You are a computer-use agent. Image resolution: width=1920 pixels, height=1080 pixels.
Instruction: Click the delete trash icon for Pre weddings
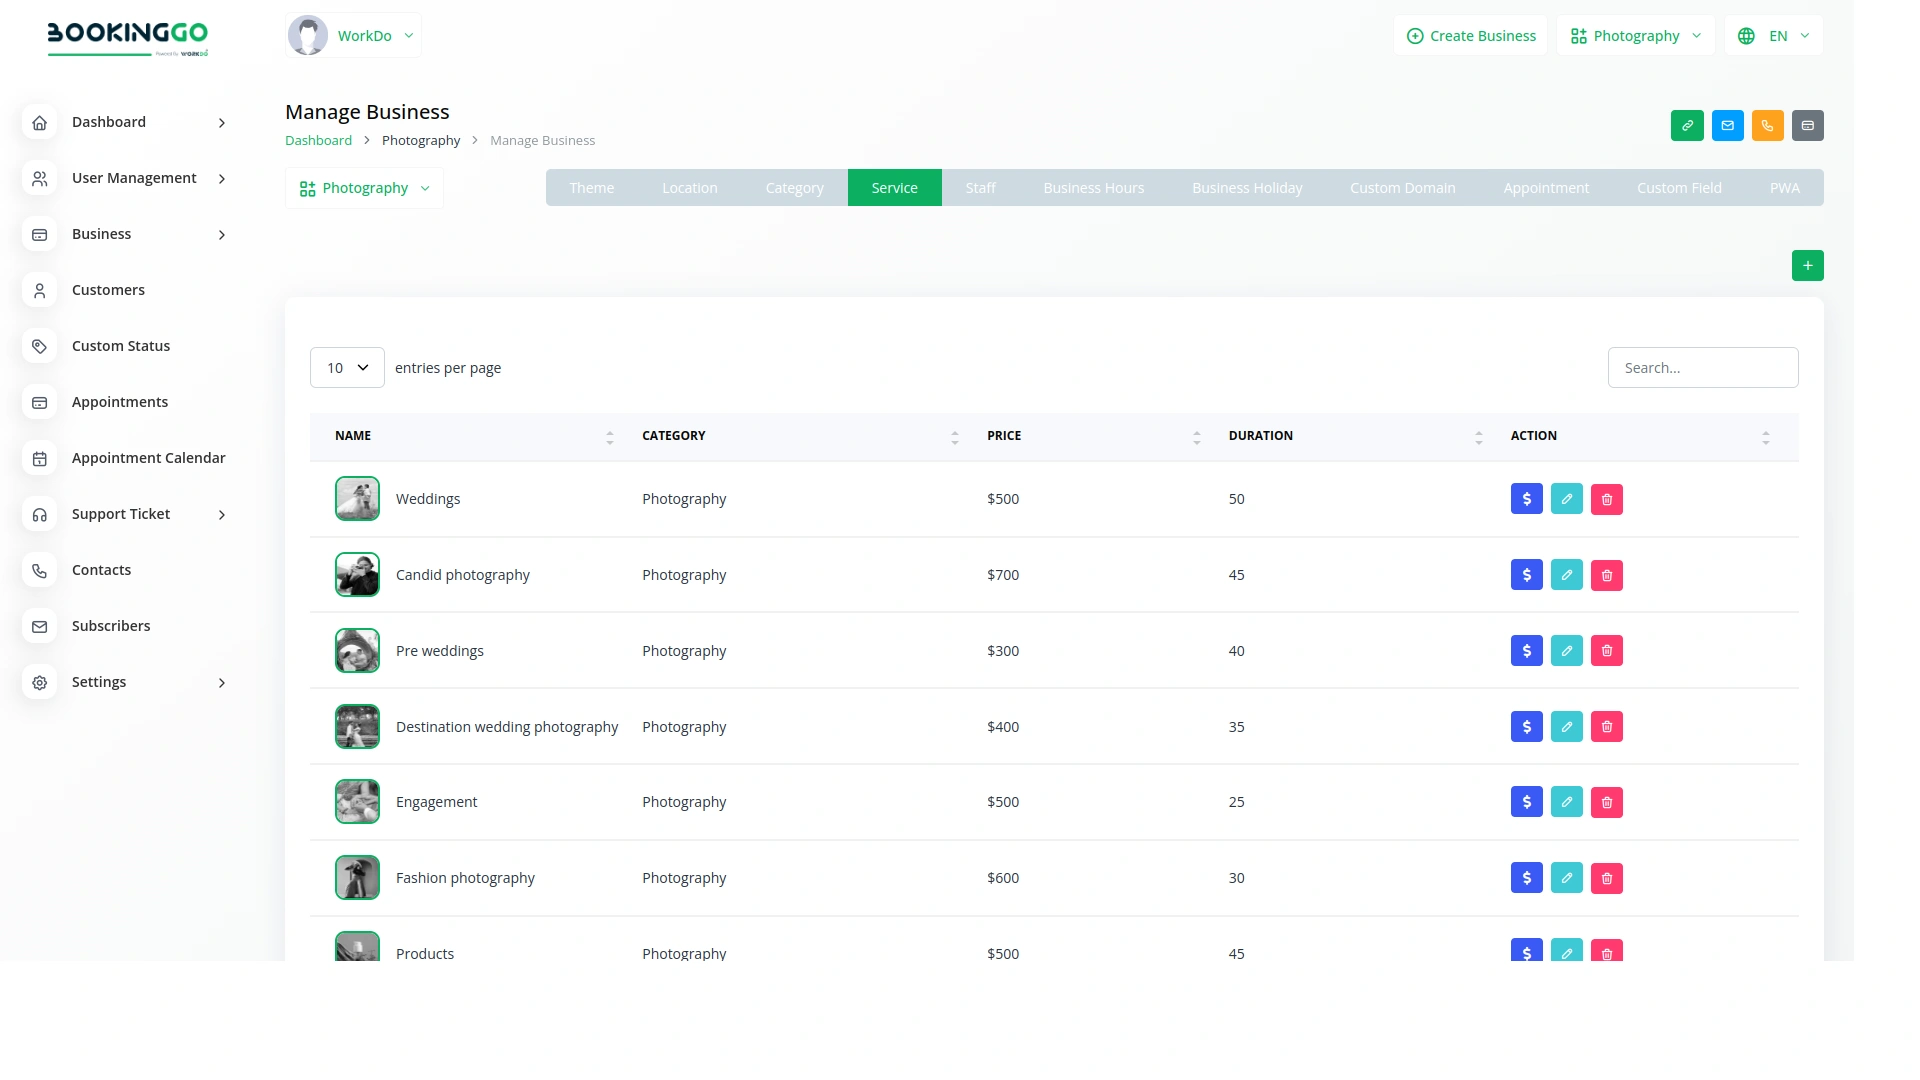(x=1606, y=650)
